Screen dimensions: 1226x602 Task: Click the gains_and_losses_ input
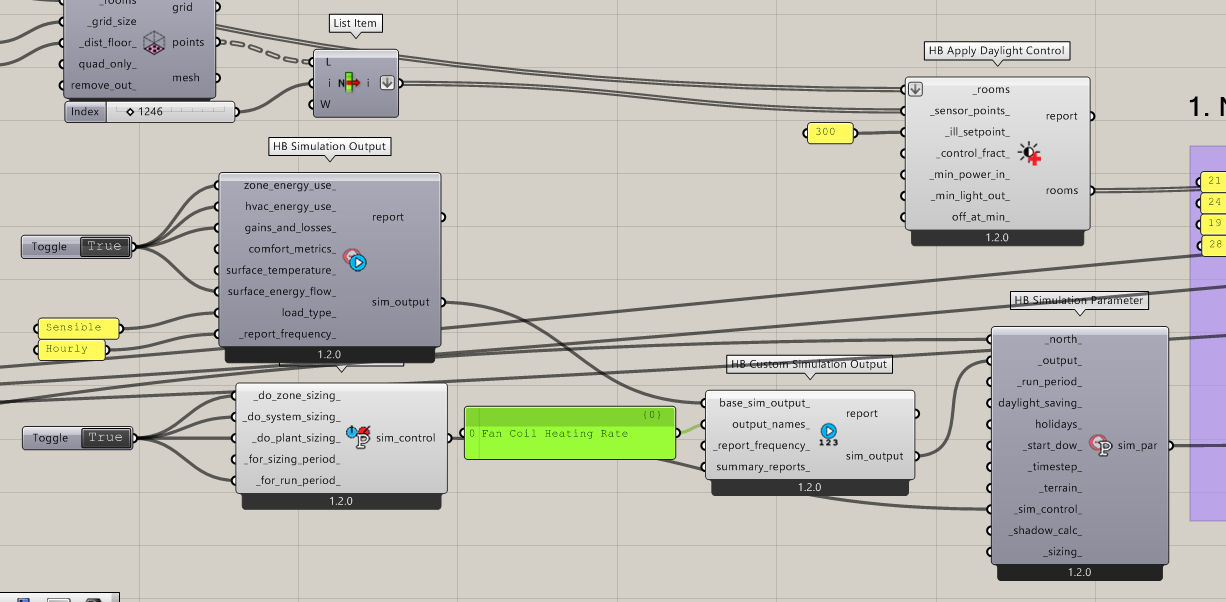(290, 228)
